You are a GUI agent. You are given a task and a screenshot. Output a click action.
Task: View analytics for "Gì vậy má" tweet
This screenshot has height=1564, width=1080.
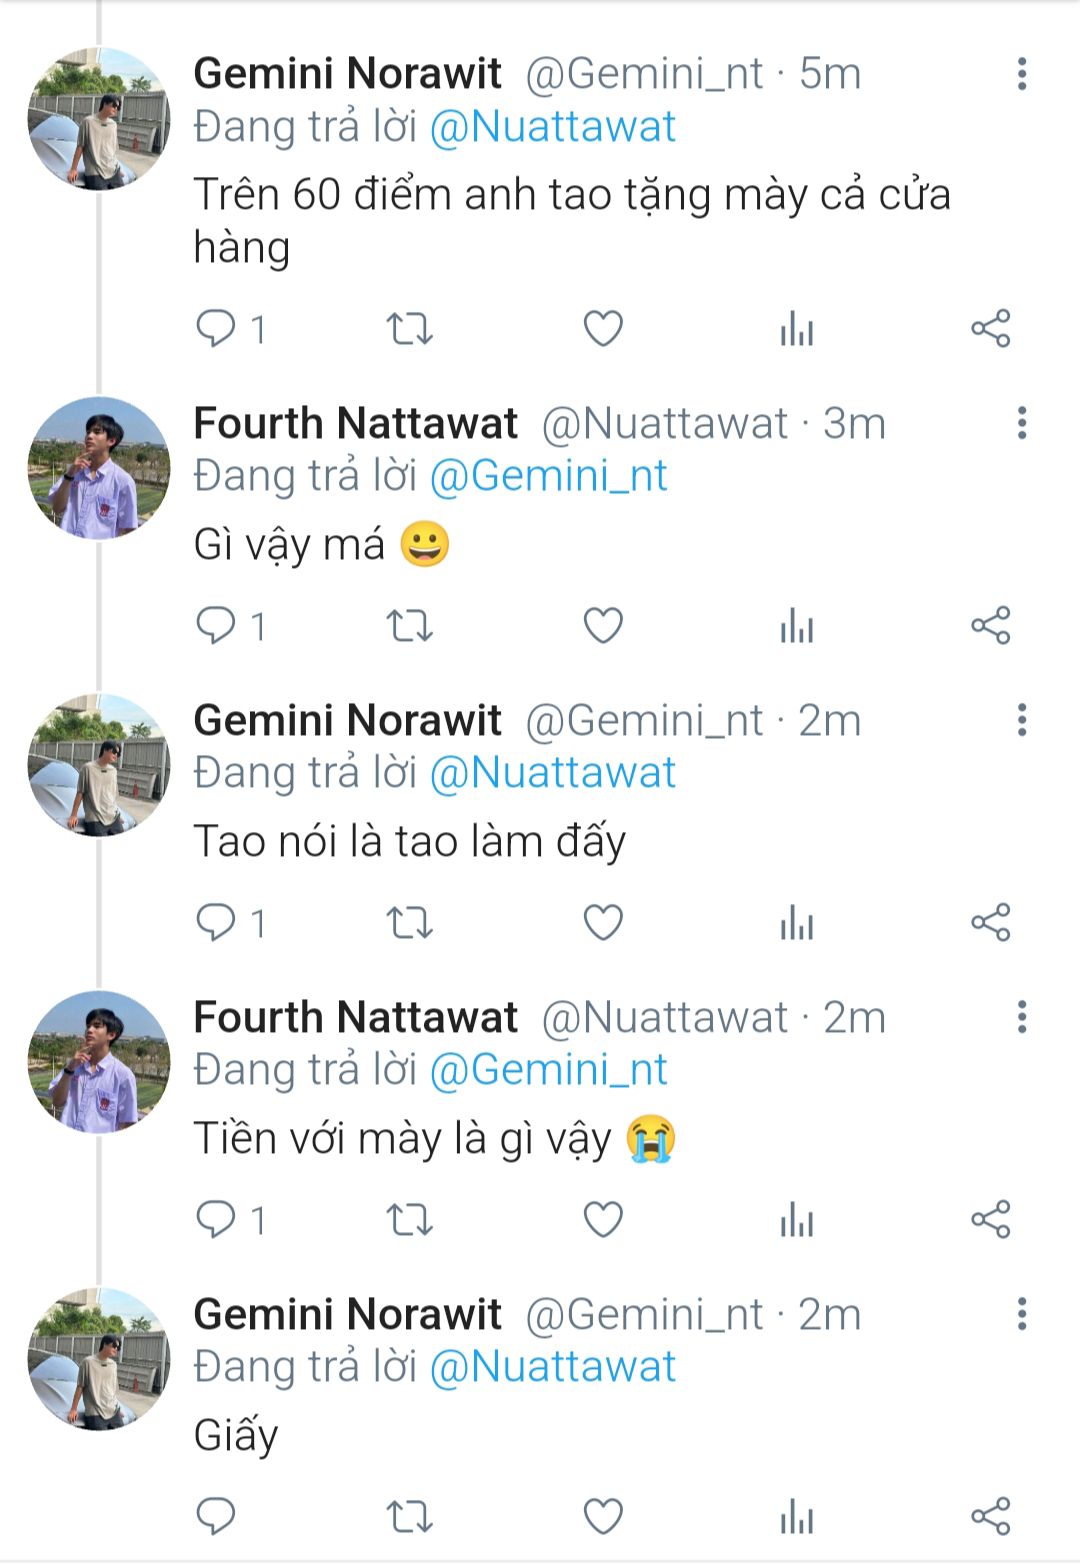[797, 626]
